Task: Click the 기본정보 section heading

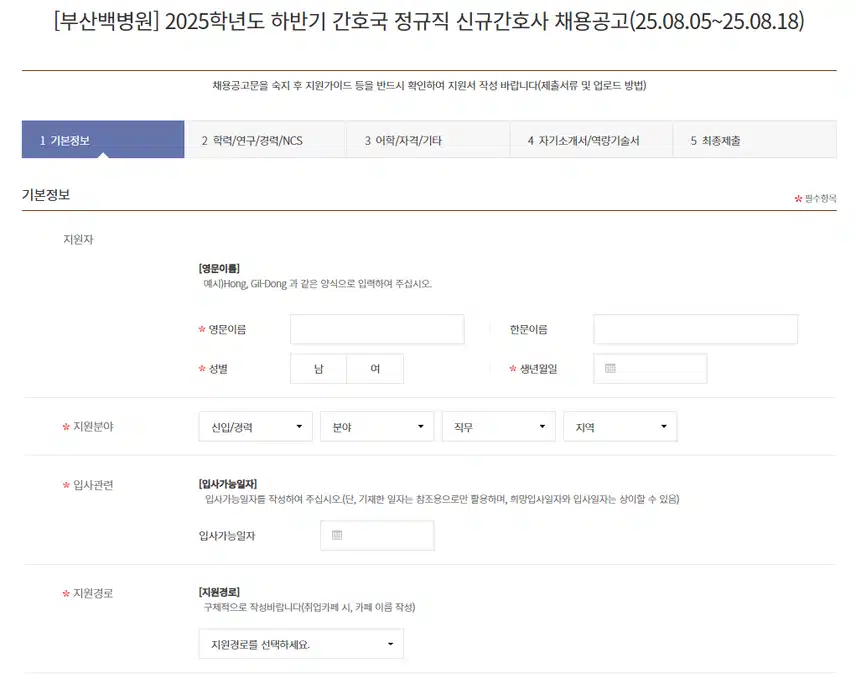Action: [x=46, y=195]
